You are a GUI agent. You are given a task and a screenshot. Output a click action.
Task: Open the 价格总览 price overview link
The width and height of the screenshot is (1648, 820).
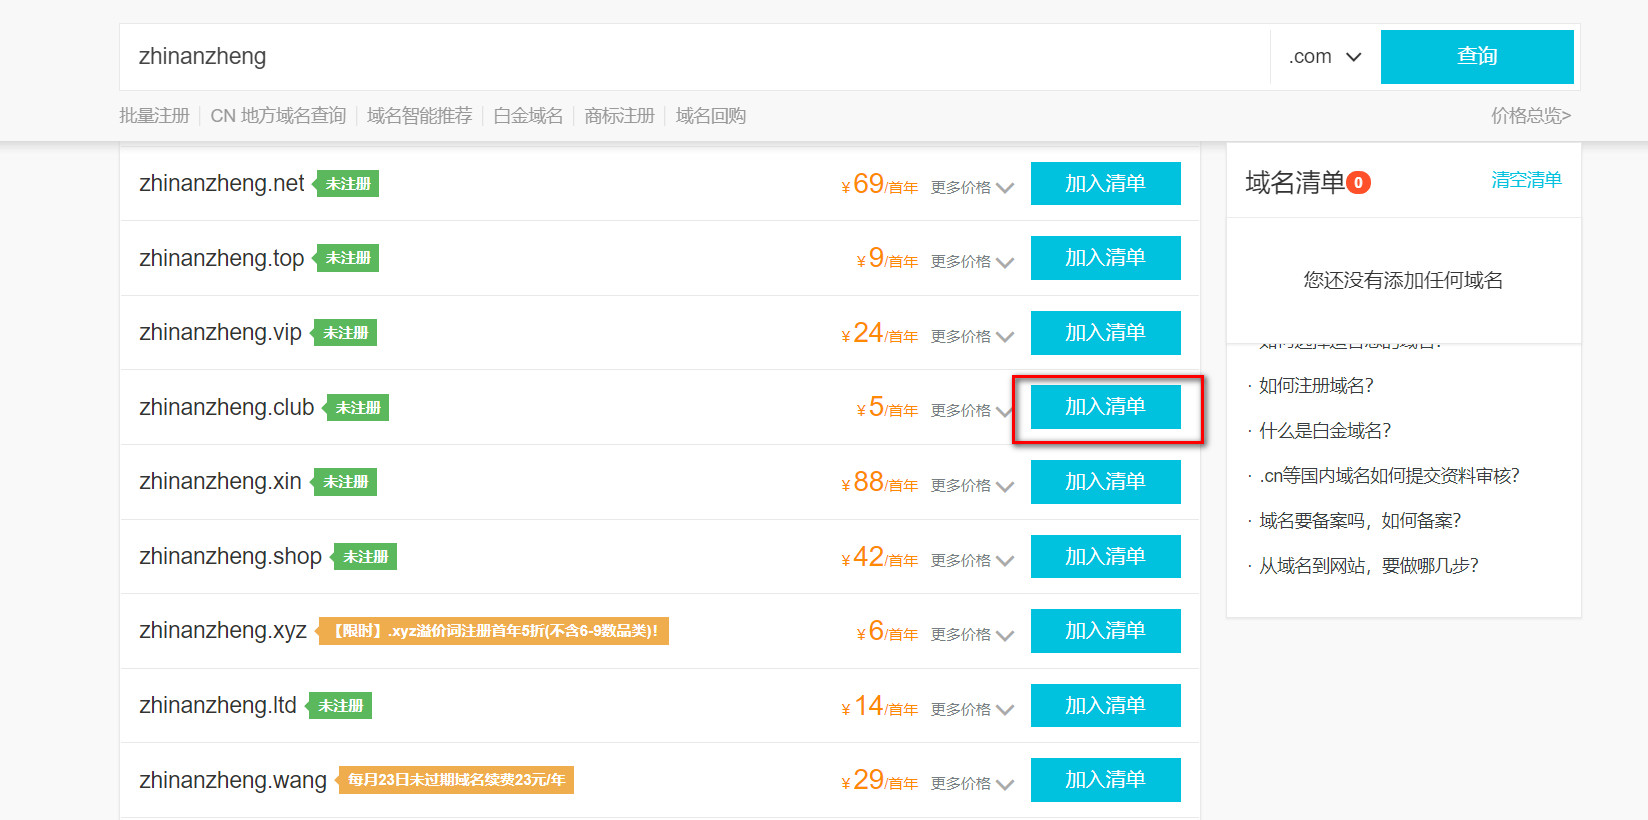coord(1530,116)
